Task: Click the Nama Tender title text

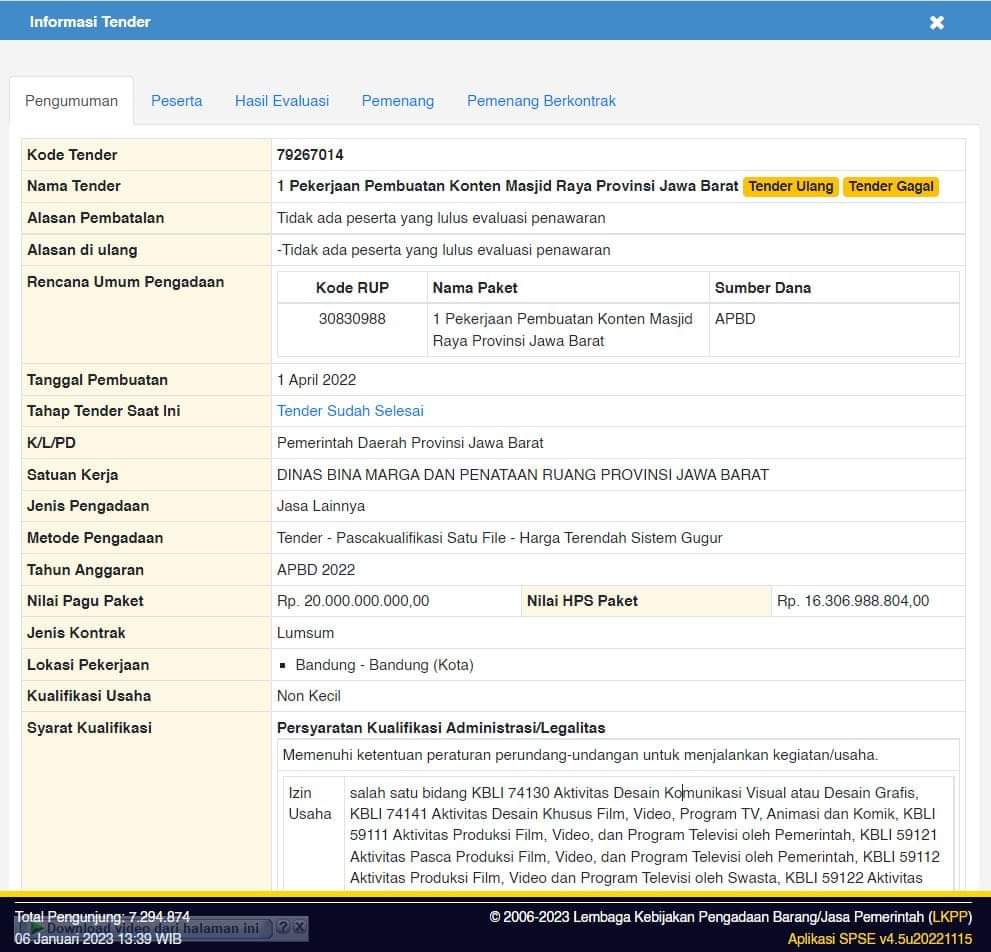Action: (x=507, y=186)
